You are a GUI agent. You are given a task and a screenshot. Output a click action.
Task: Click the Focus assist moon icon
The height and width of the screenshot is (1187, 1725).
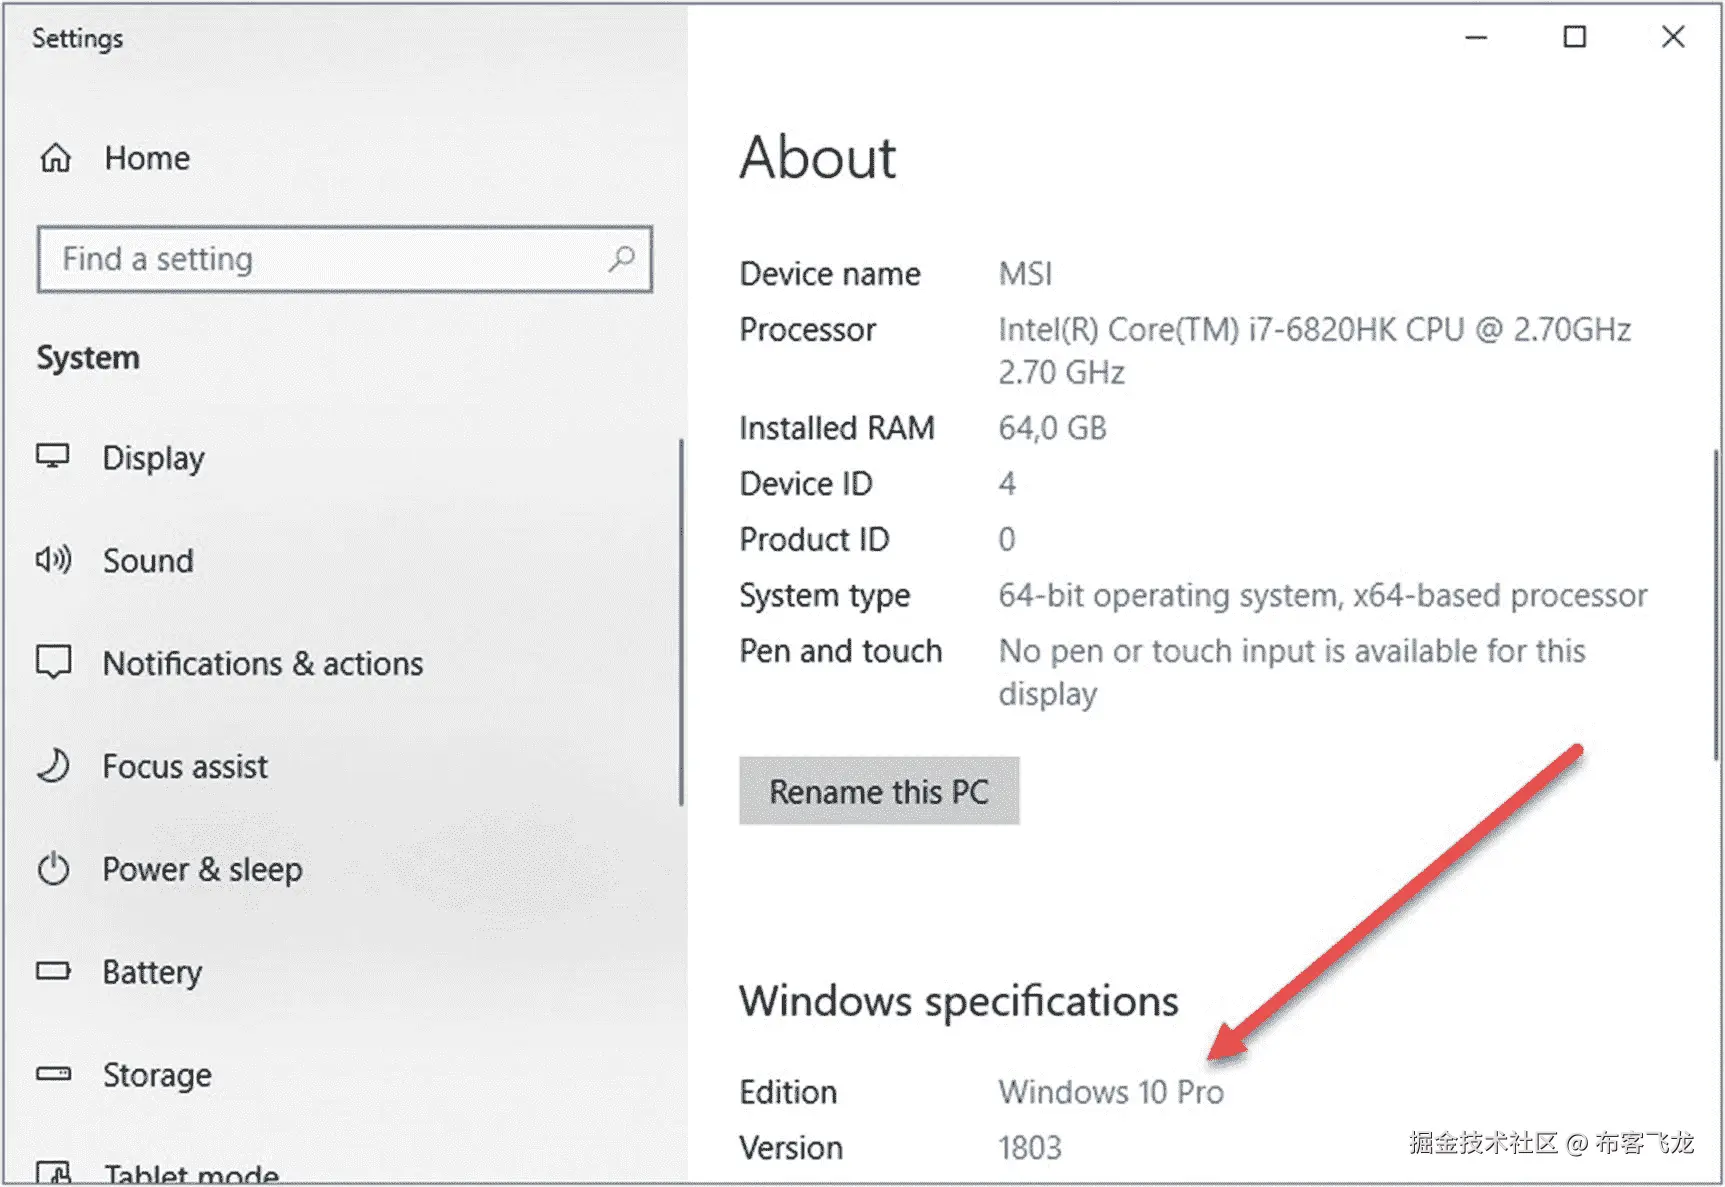(53, 766)
